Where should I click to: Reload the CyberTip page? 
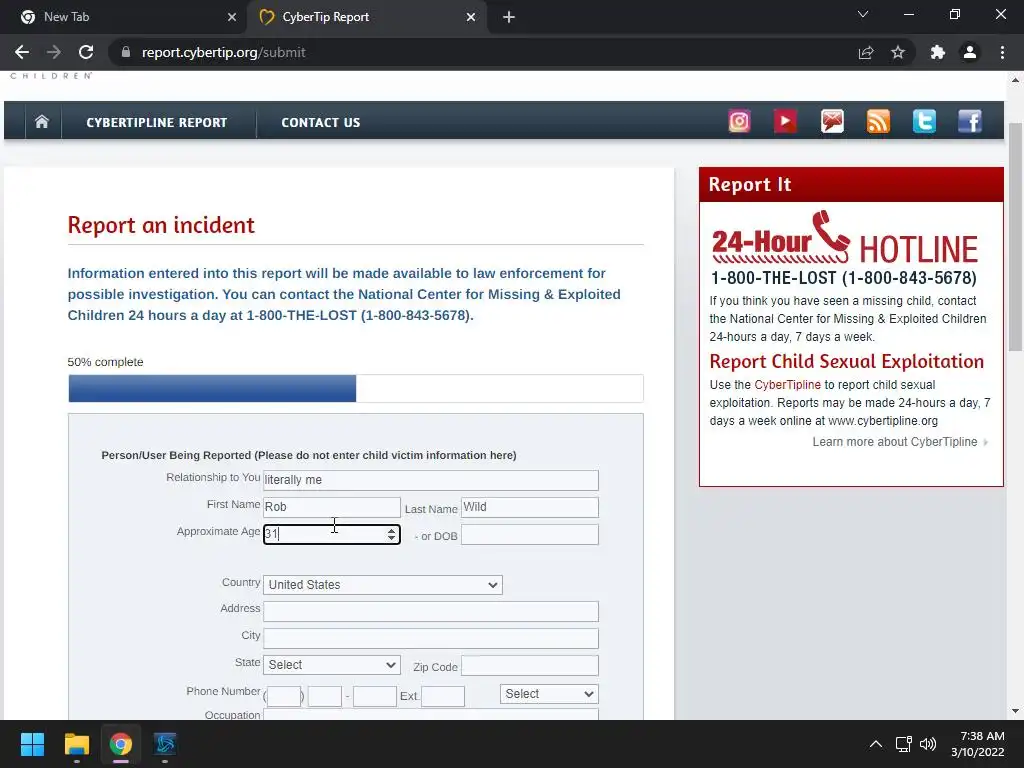pyautogui.click(x=86, y=52)
